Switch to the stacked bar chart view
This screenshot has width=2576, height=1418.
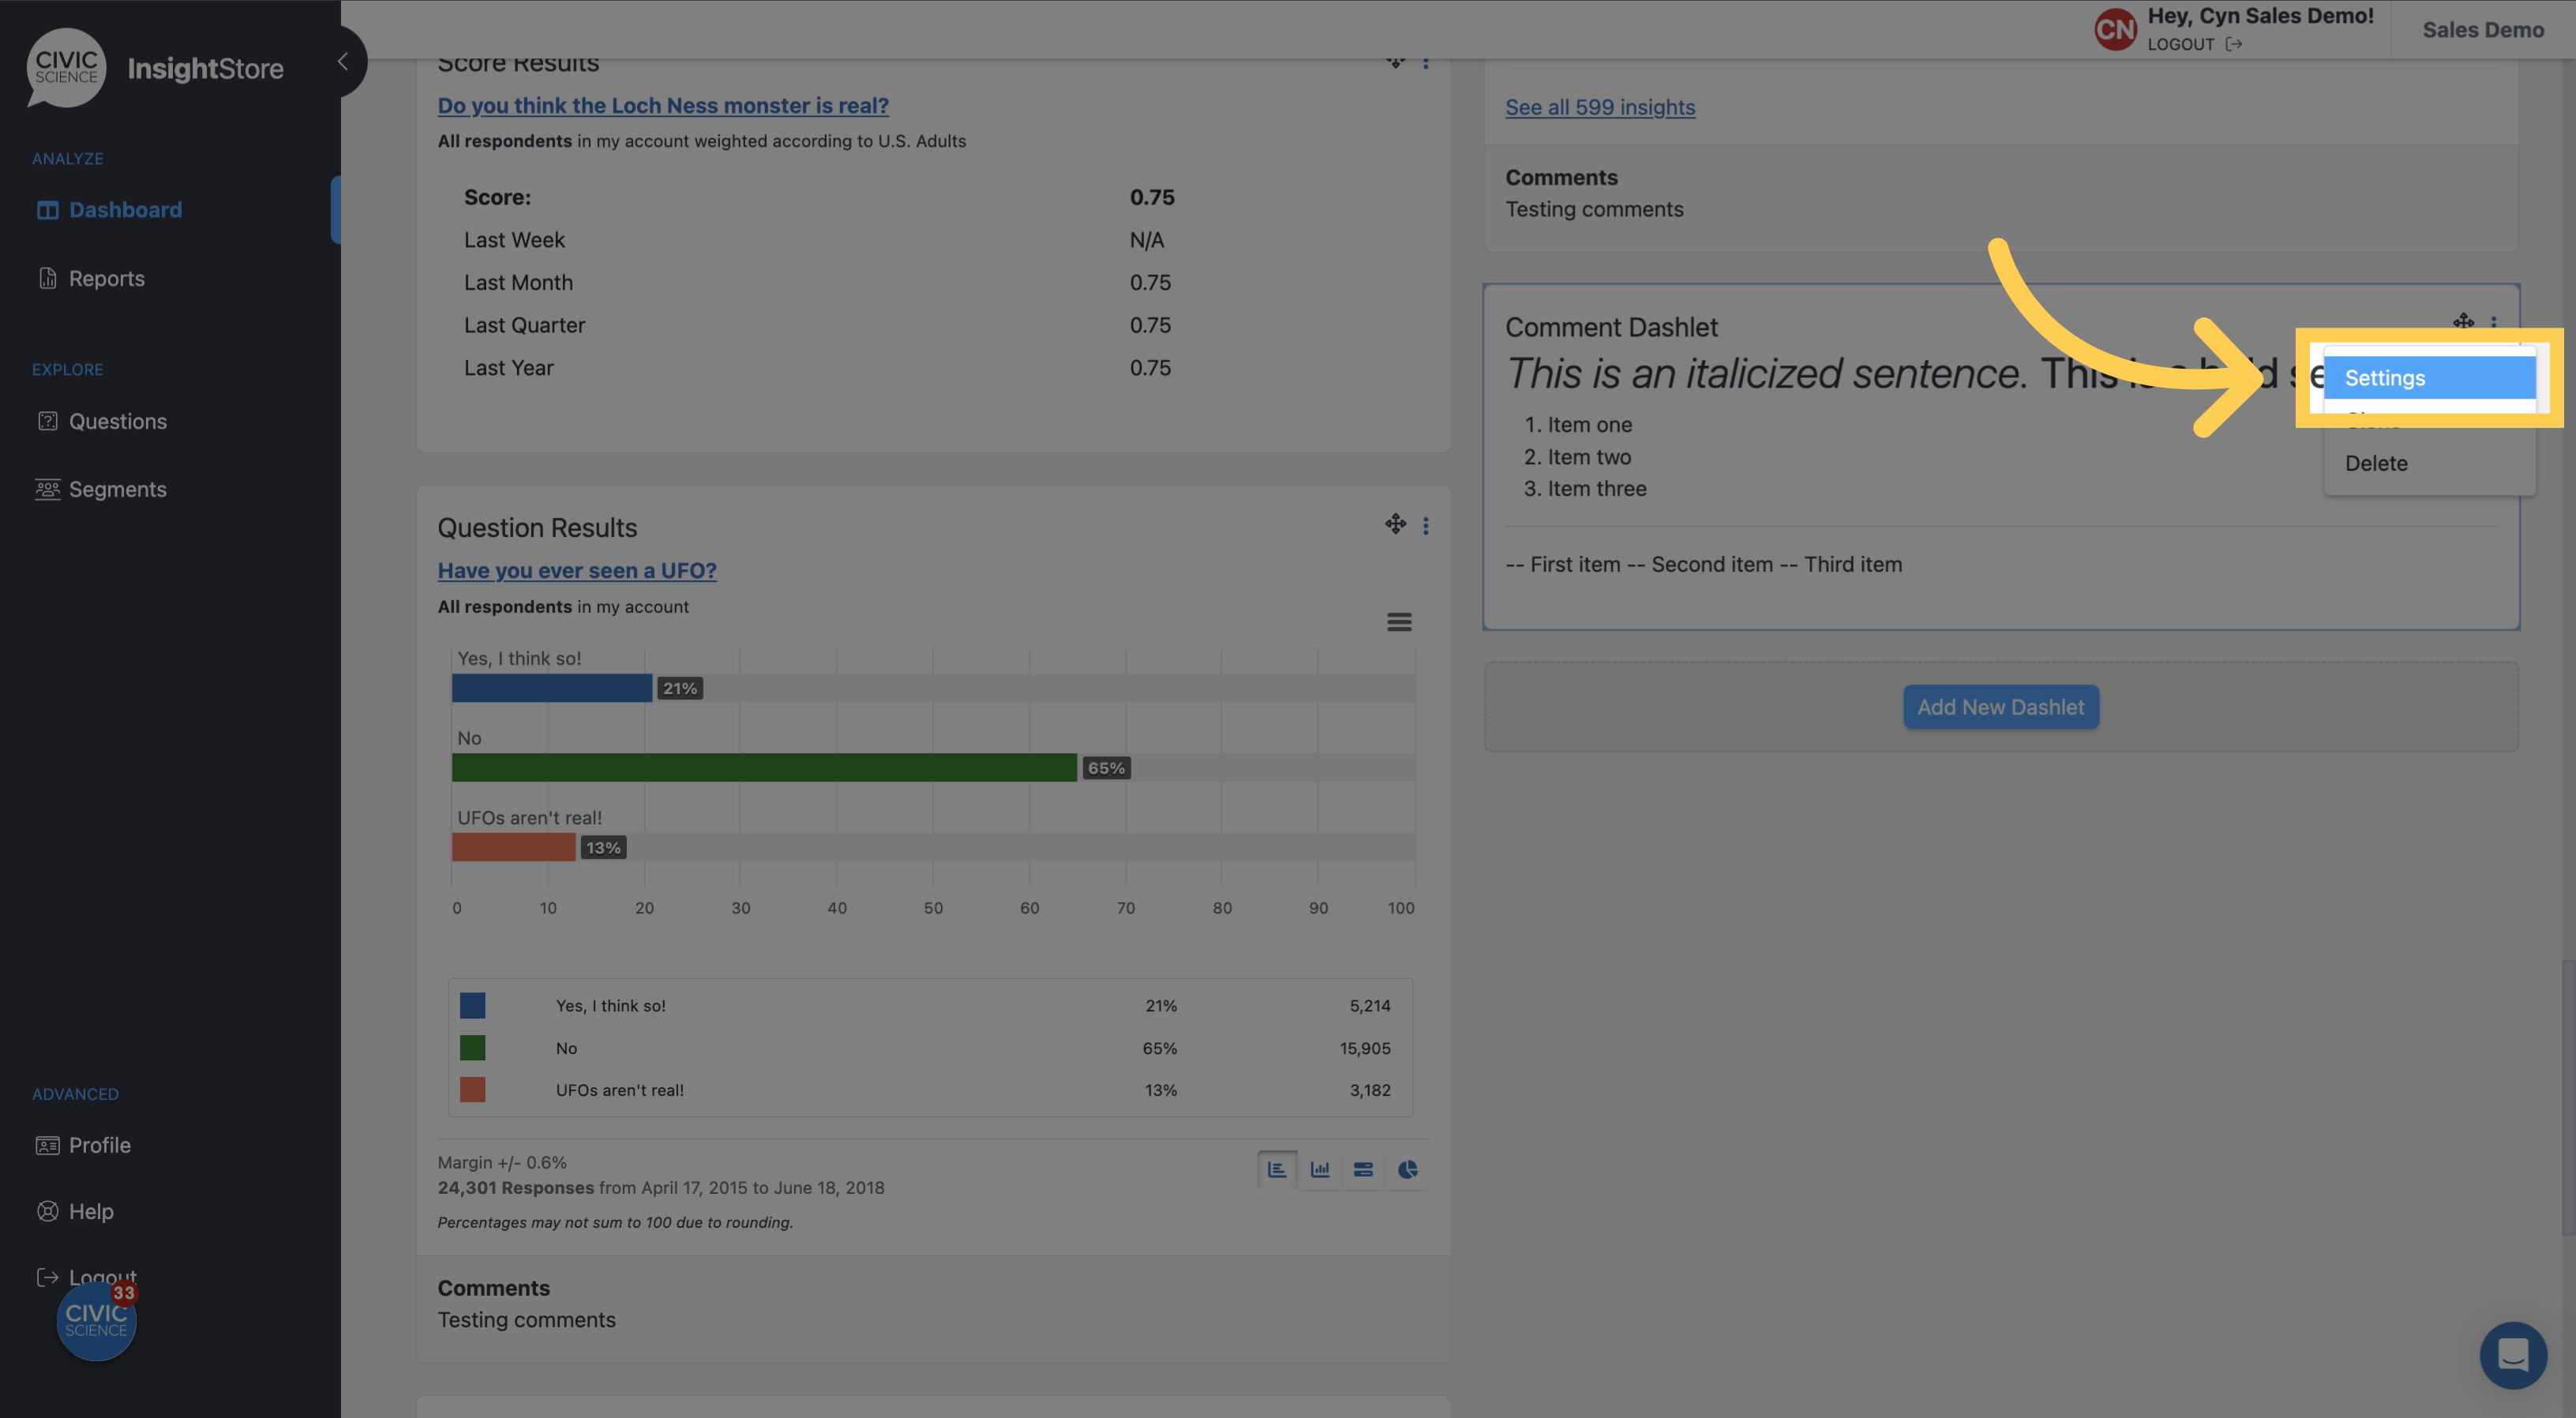(x=1363, y=1169)
